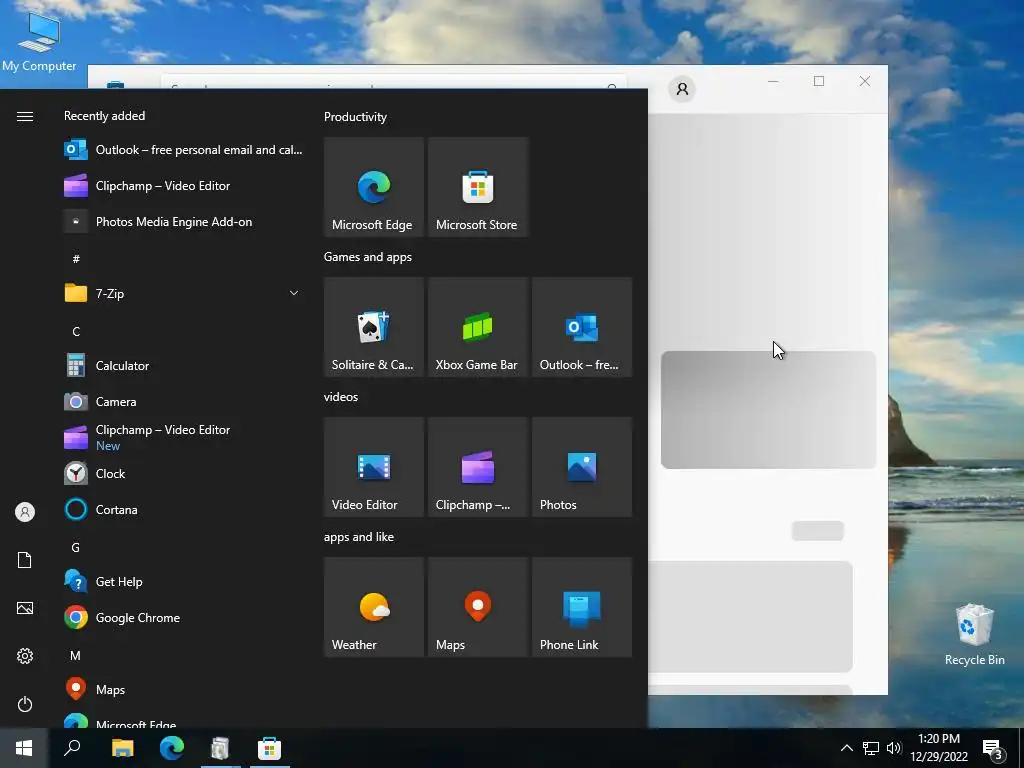Image resolution: width=1024 pixels, height=768 pixels.
Task: Open the Maps tile
Action: point(477,607)
